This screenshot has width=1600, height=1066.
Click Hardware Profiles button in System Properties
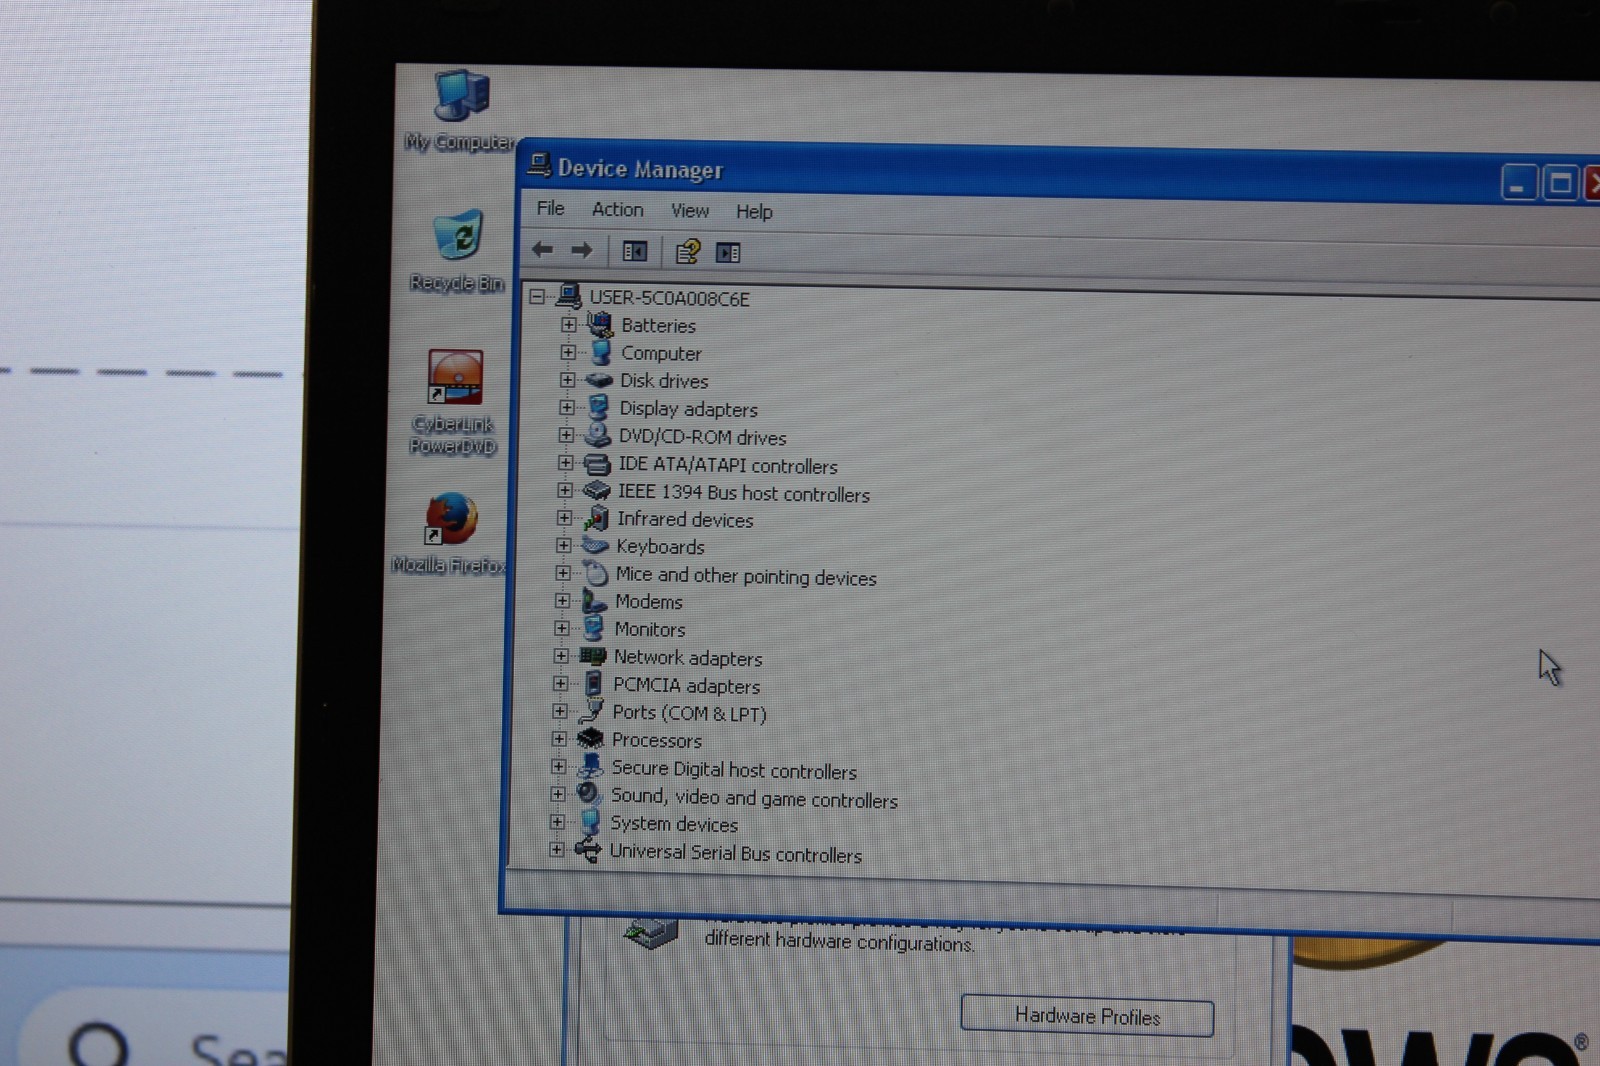tap(1087, 1016)
